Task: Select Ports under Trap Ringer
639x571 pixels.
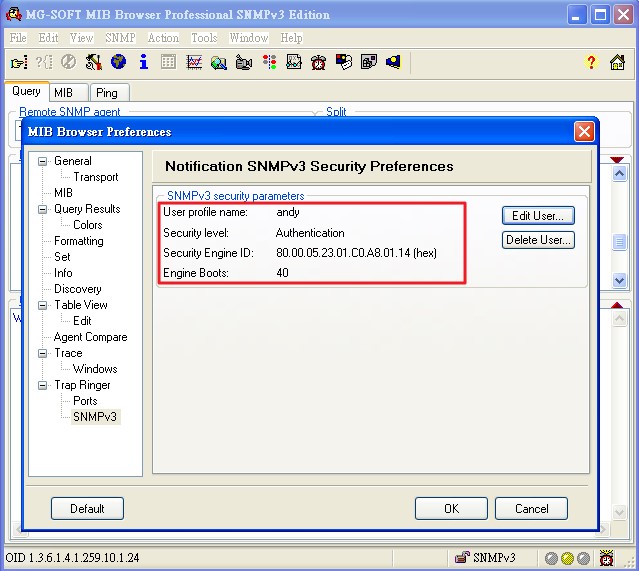Action: 85,401
